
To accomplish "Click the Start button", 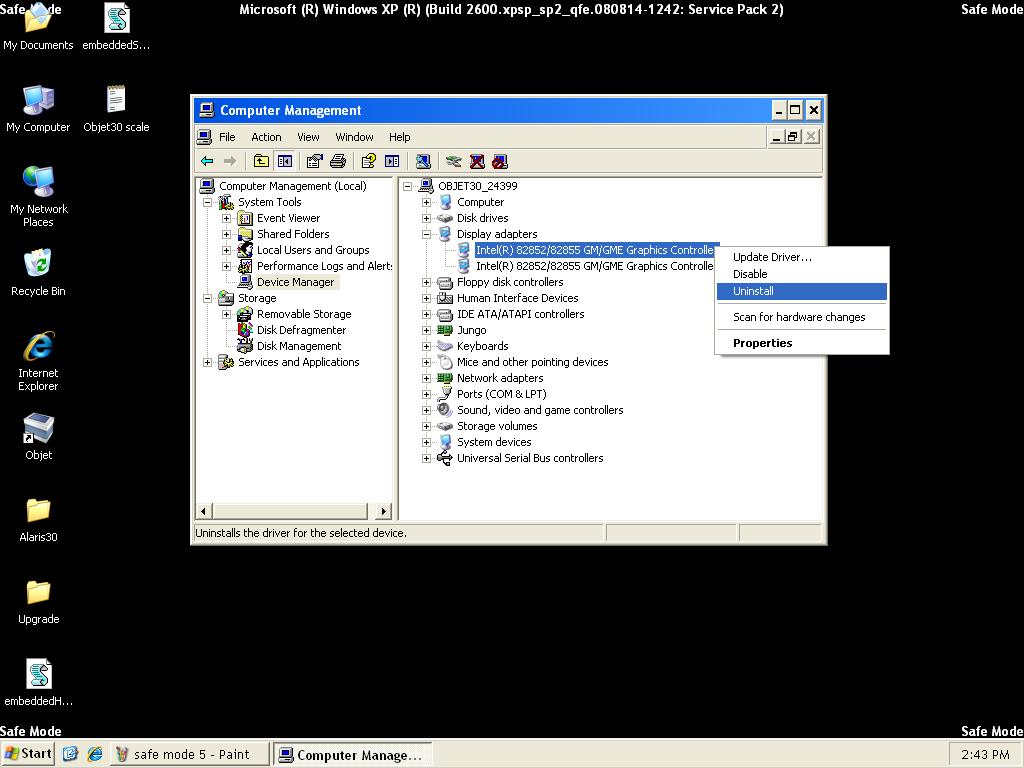I will (x=28, y=754).
